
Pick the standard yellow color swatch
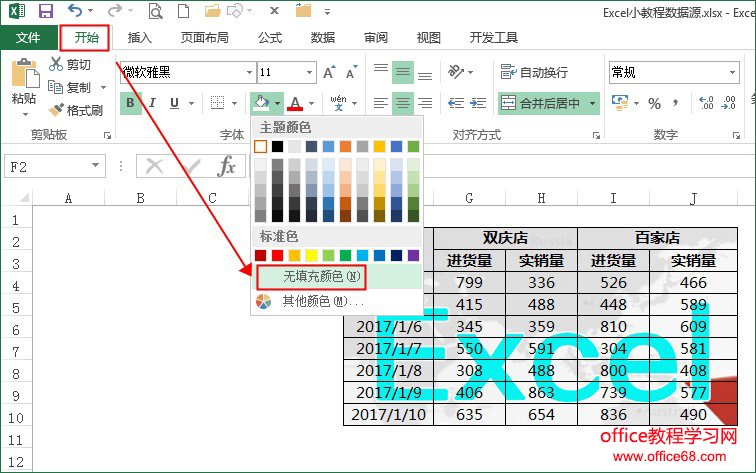point(311,255)
